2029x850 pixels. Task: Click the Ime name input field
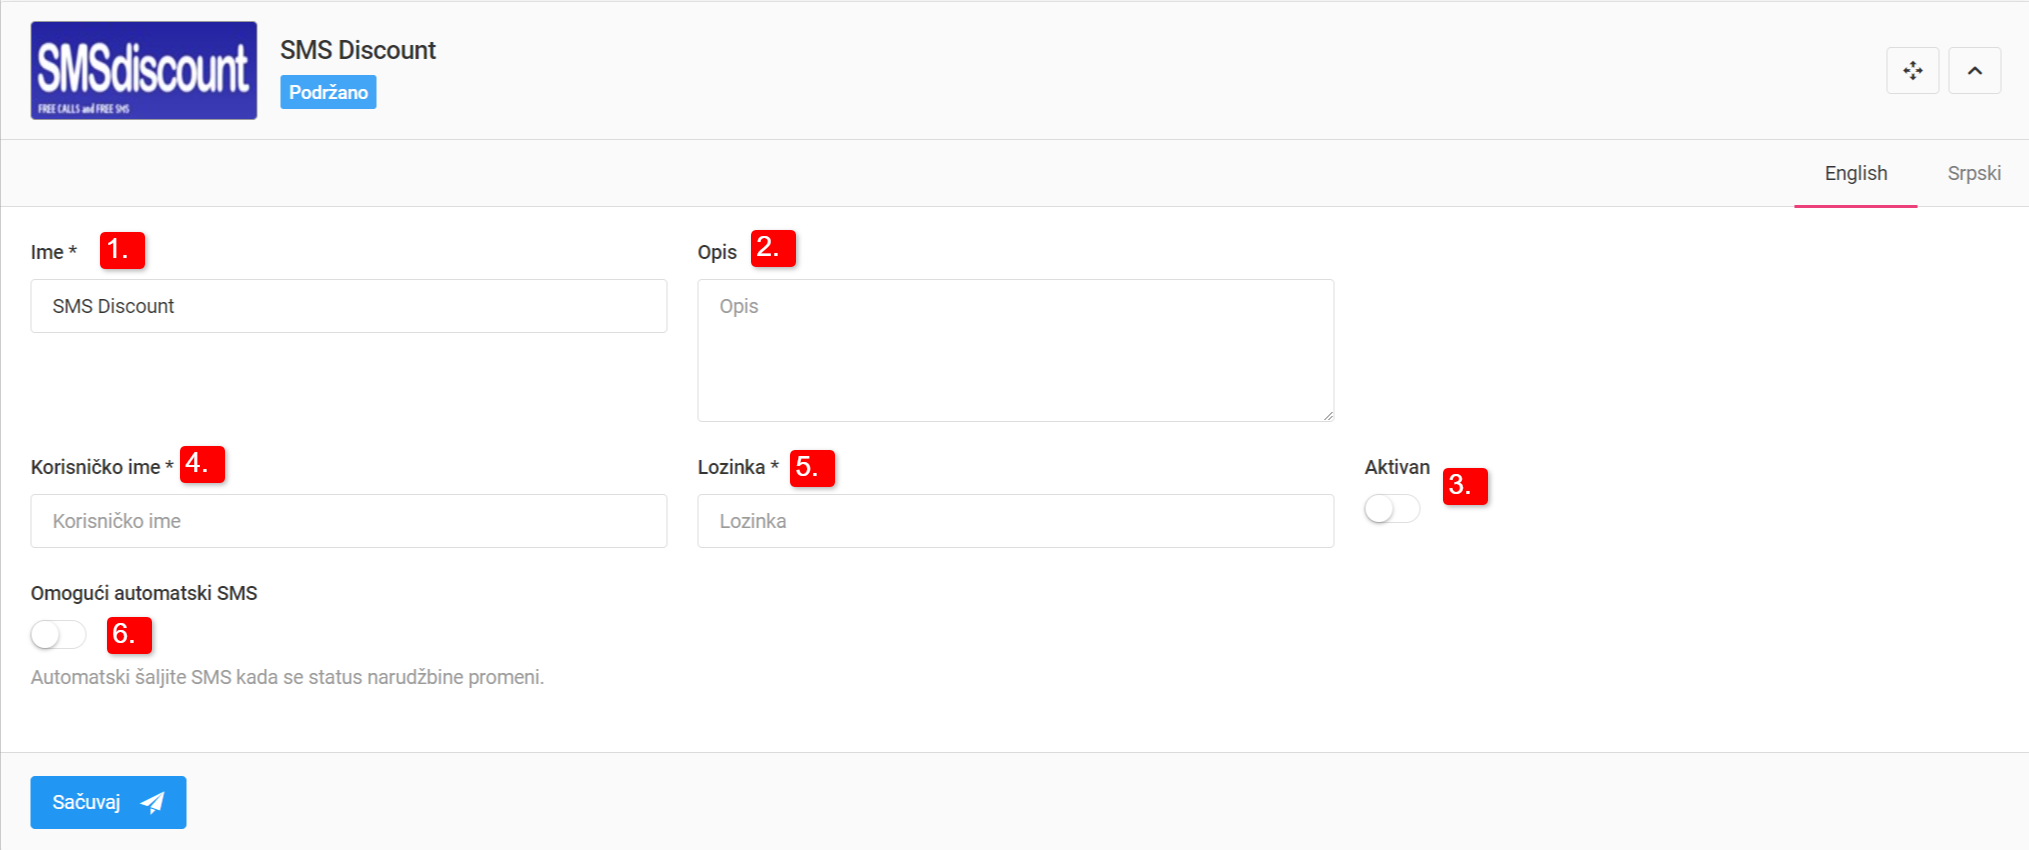tap(348, 306)
